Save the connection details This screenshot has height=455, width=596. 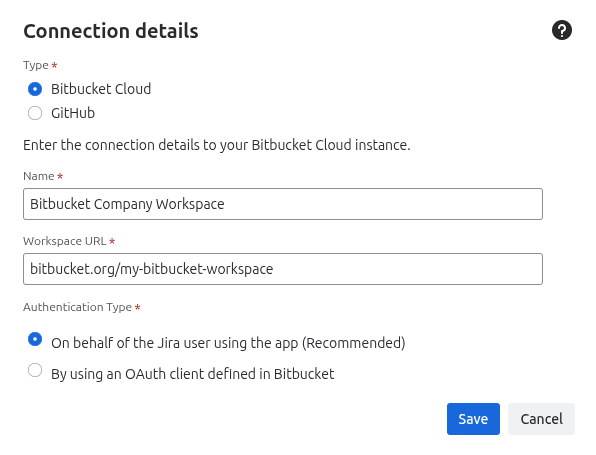pos(473,419)
